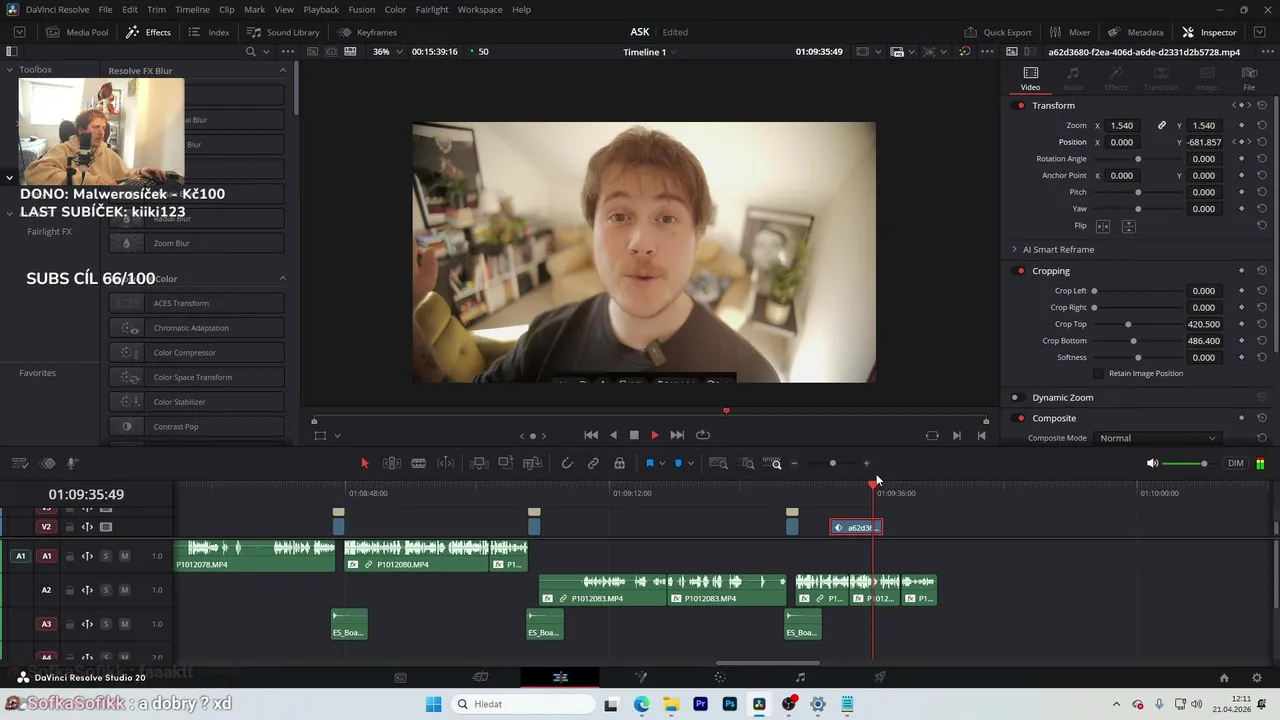Switch to Inspector File tab

point(1249,79)
